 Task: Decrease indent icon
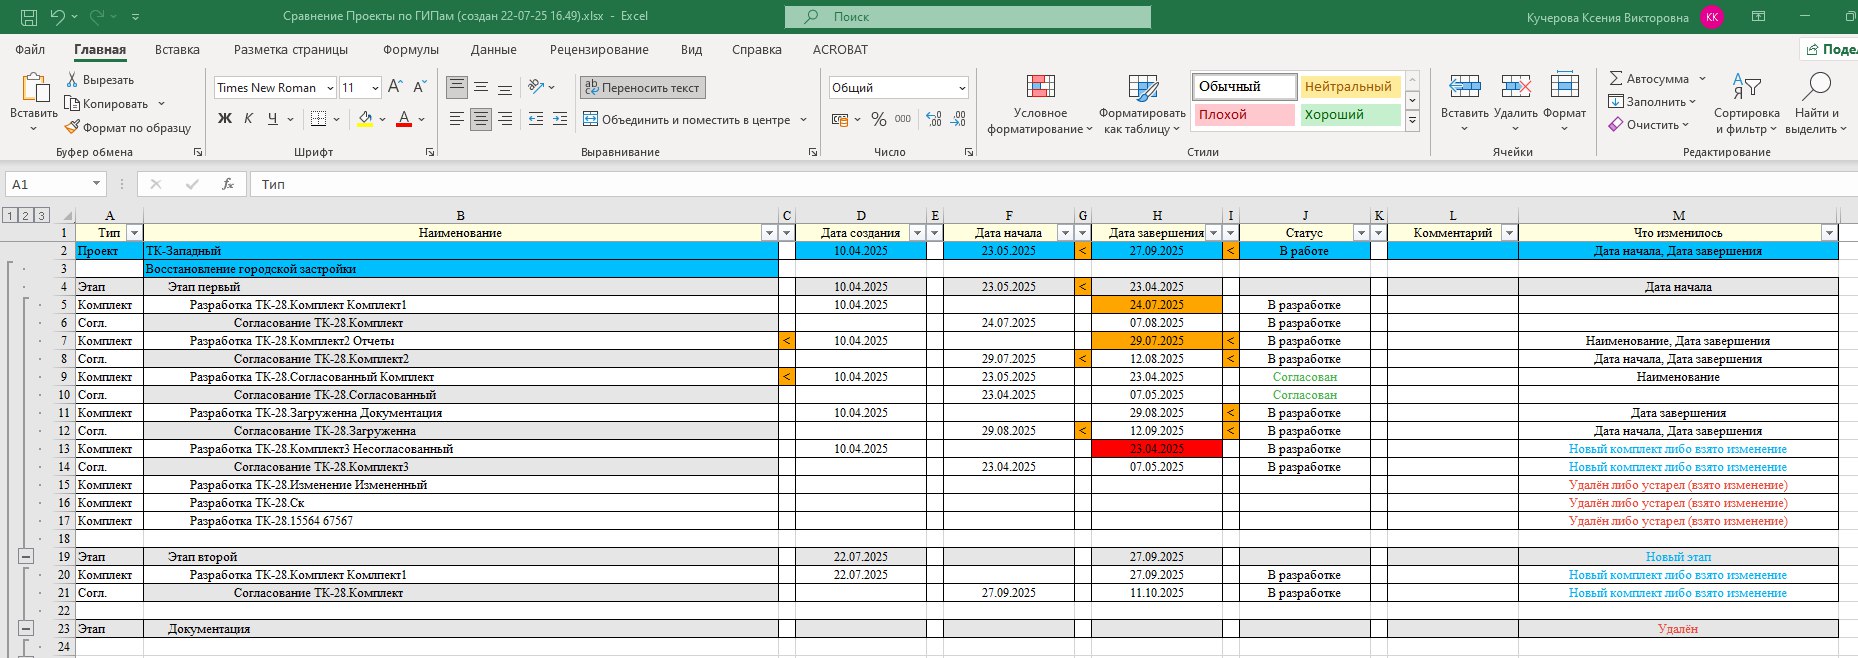point(535,119)
